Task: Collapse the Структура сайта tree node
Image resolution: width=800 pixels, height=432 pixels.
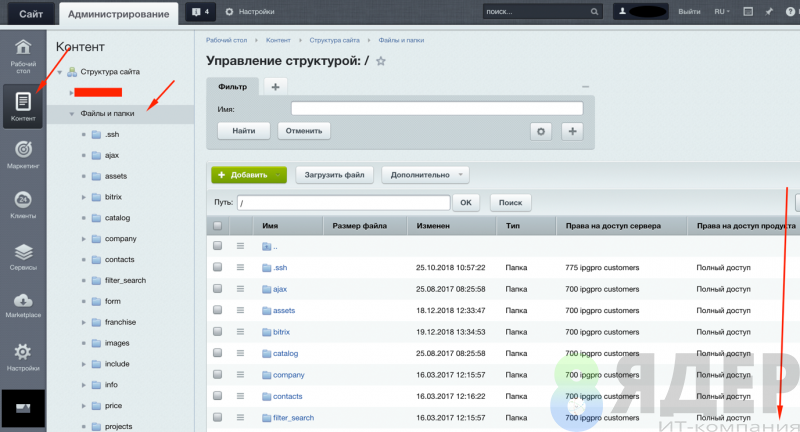Action: coord(60,72)
